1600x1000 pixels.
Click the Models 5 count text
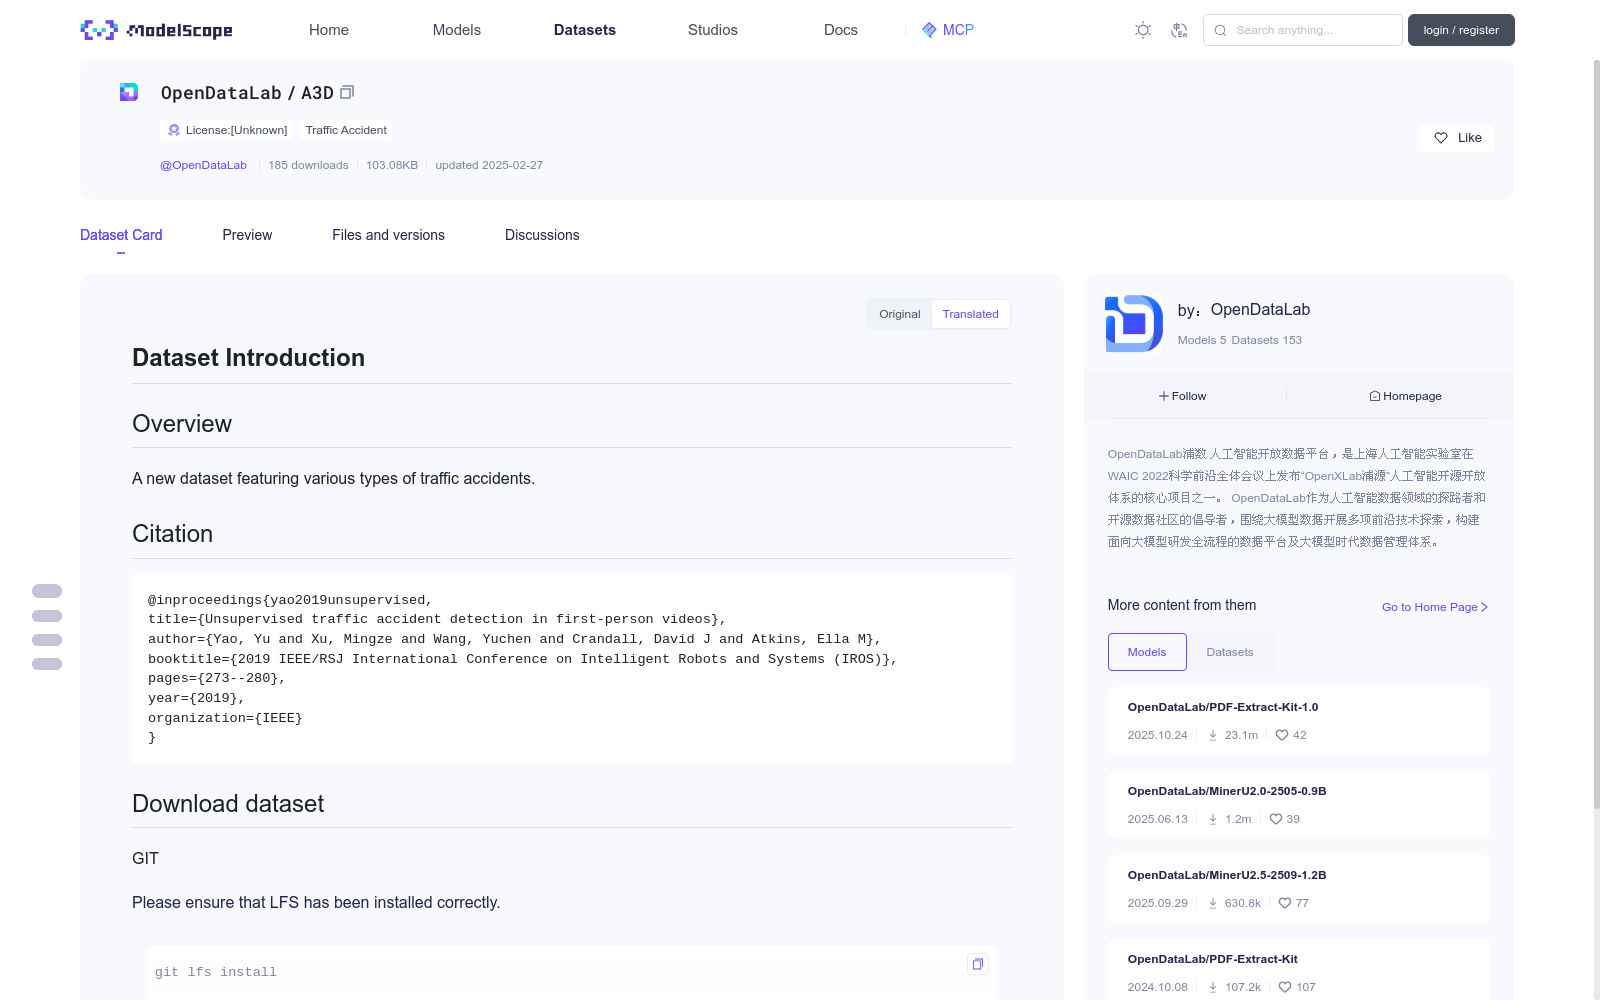(x=1201, y=340)
